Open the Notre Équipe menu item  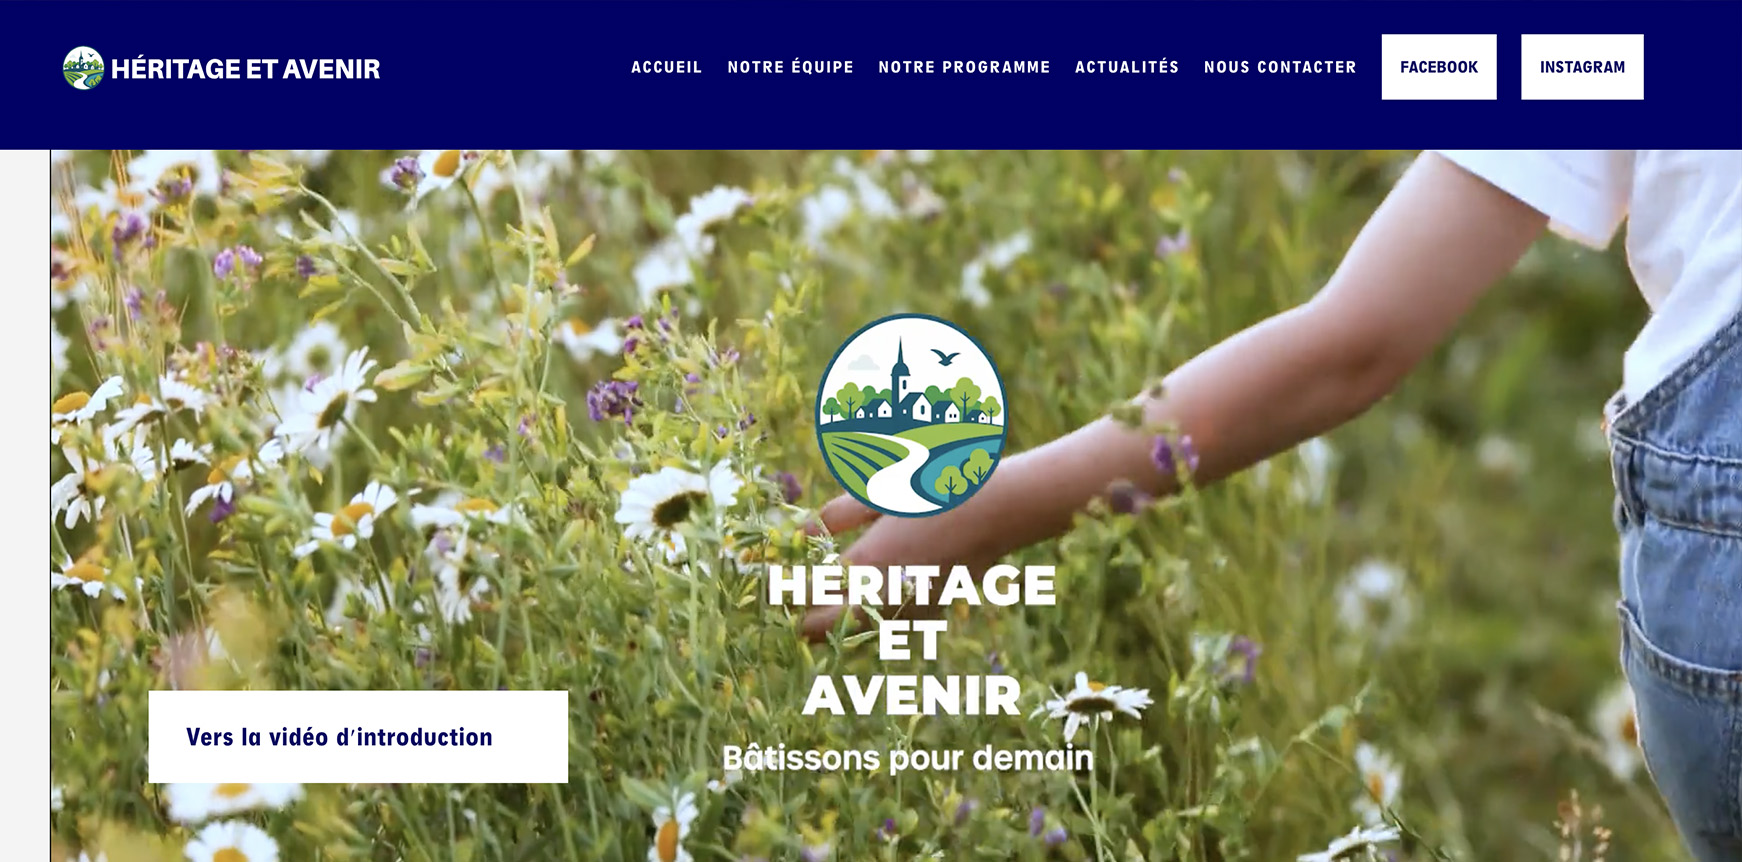tap(791, 67)
